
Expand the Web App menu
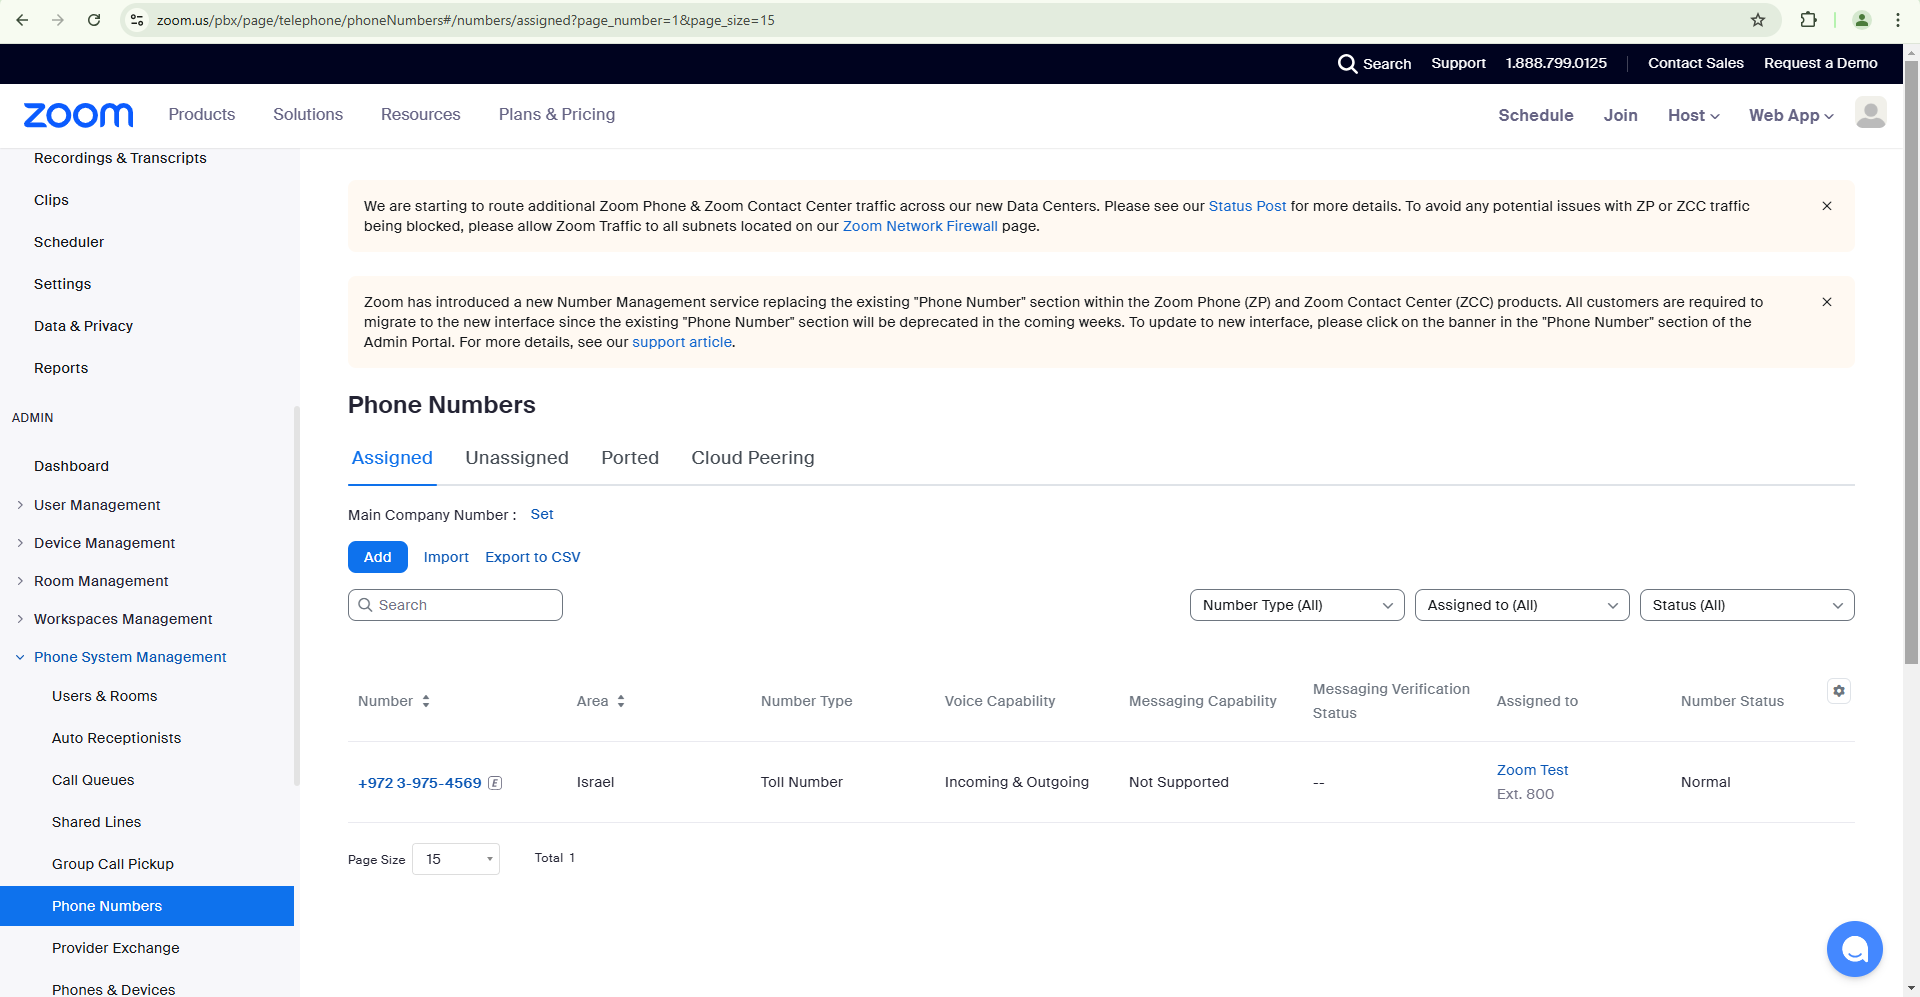1791,115
